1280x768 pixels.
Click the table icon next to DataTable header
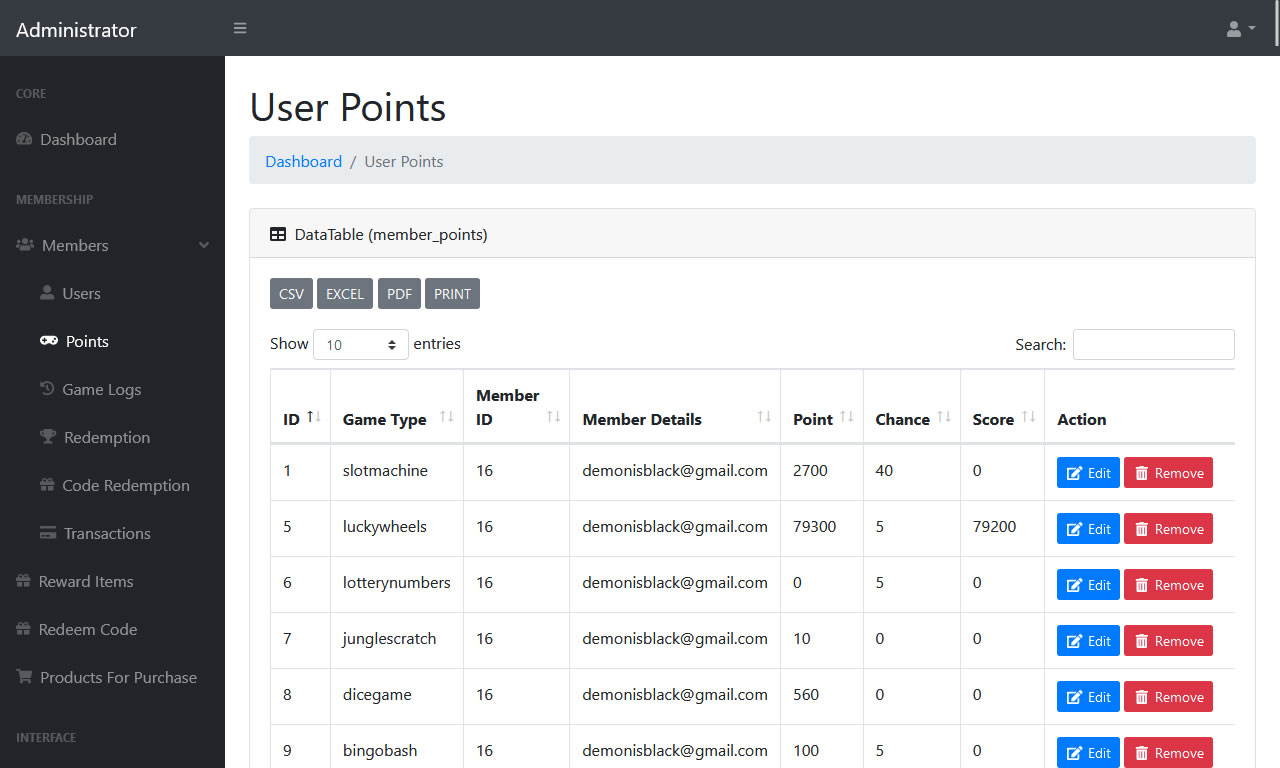[x=277, y=234]
